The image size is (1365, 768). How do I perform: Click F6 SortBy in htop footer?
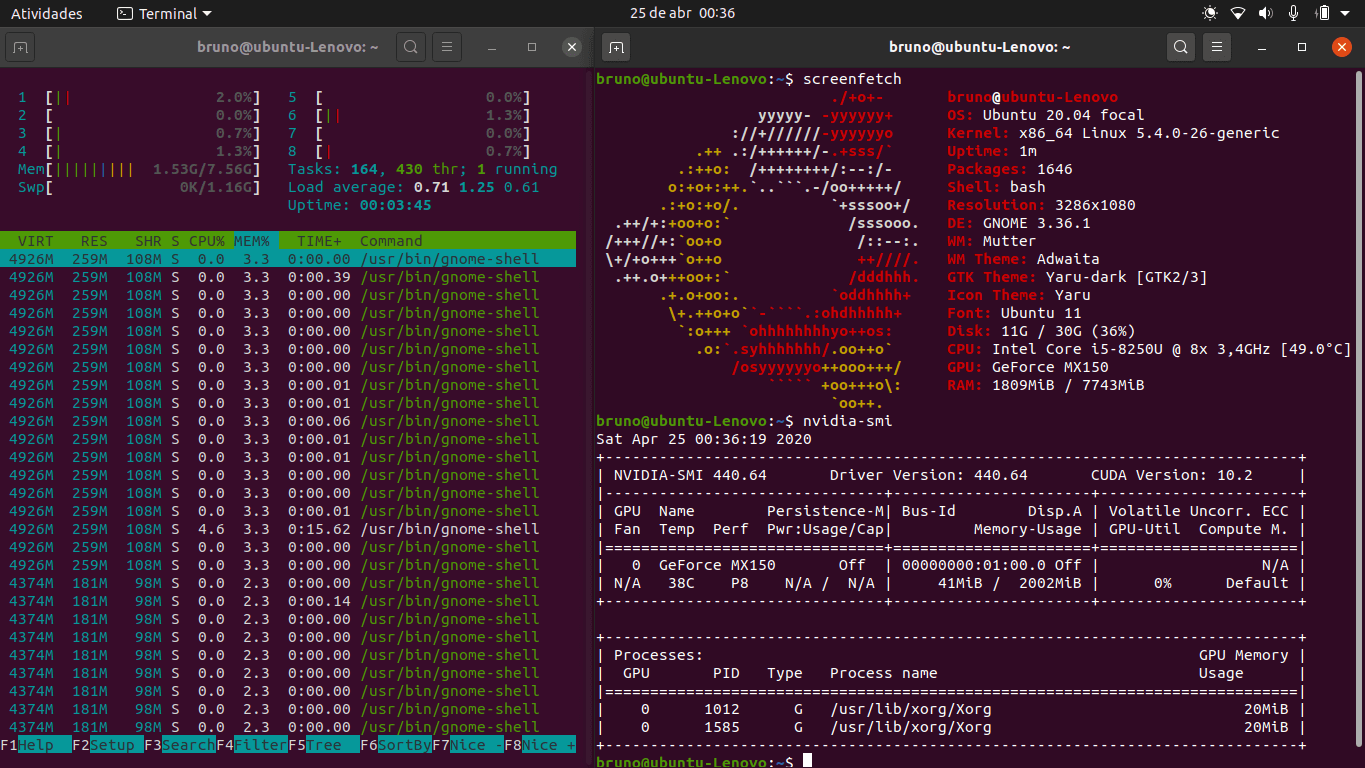click(395, 745)
